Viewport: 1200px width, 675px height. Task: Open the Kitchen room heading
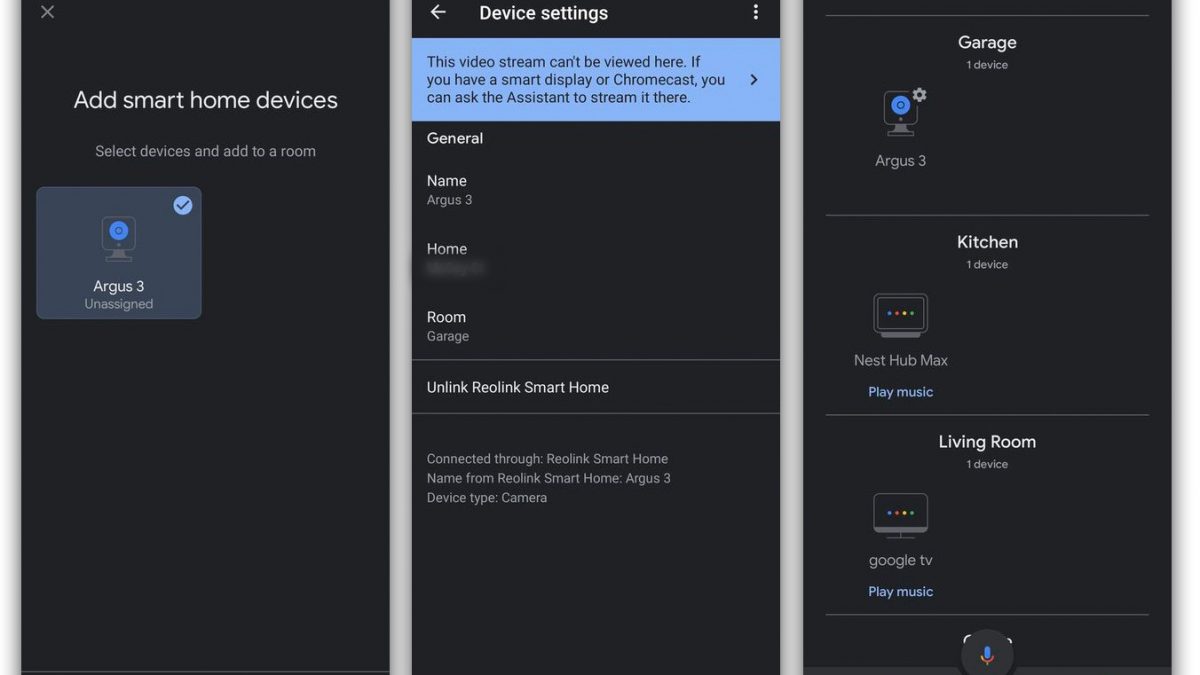click(x=987, y=242)
